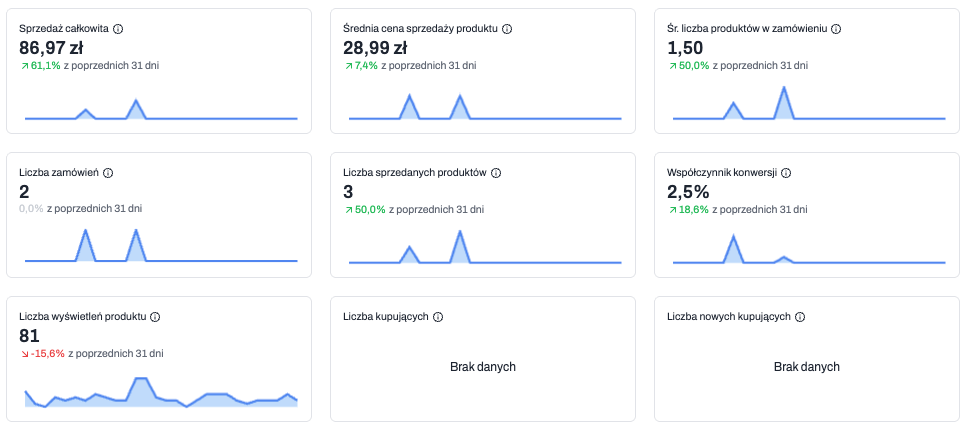Click info icon beside Liczba nowych kupujących
This screenshot has width=968, height=429.
coord(800,317)
